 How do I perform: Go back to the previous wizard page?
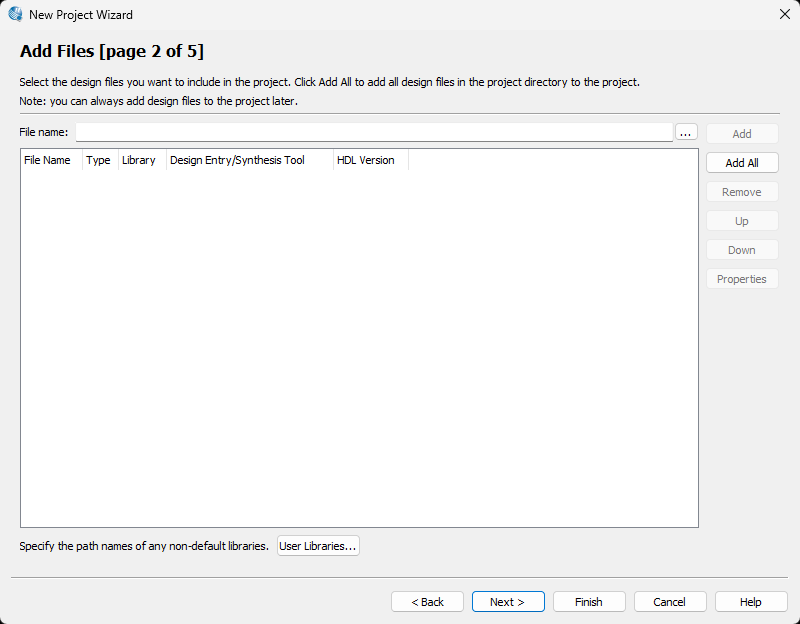[427, 602]
